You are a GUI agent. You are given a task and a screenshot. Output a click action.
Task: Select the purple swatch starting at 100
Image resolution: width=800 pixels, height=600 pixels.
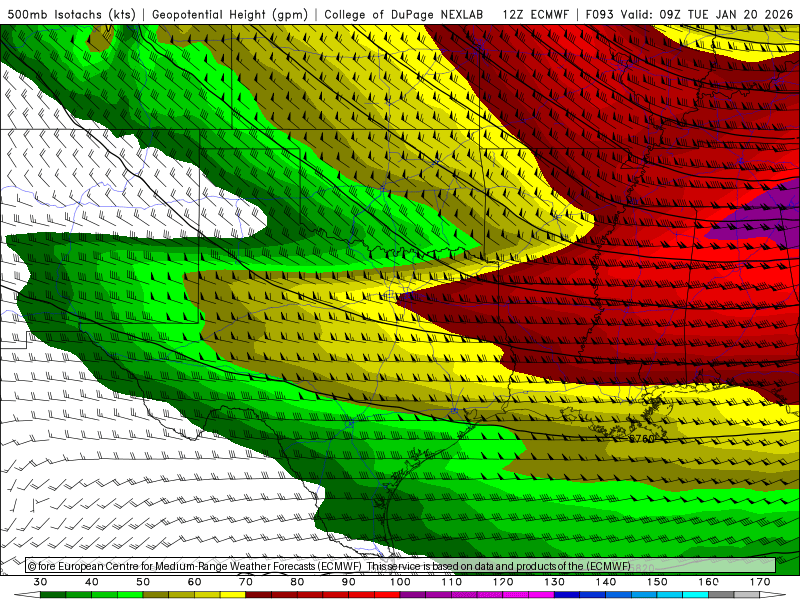click(x=413, y=595)
